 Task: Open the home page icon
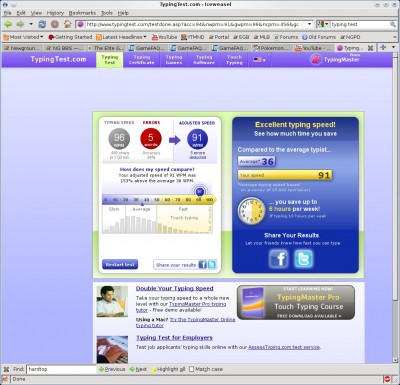68,24
